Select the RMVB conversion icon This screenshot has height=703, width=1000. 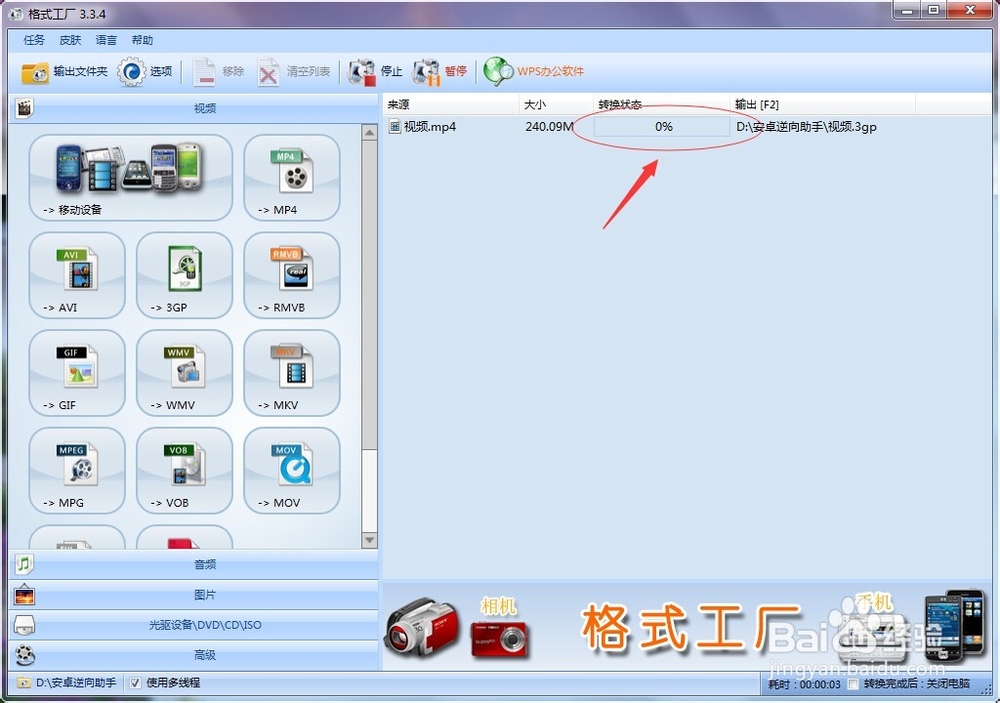coord(291,275)
